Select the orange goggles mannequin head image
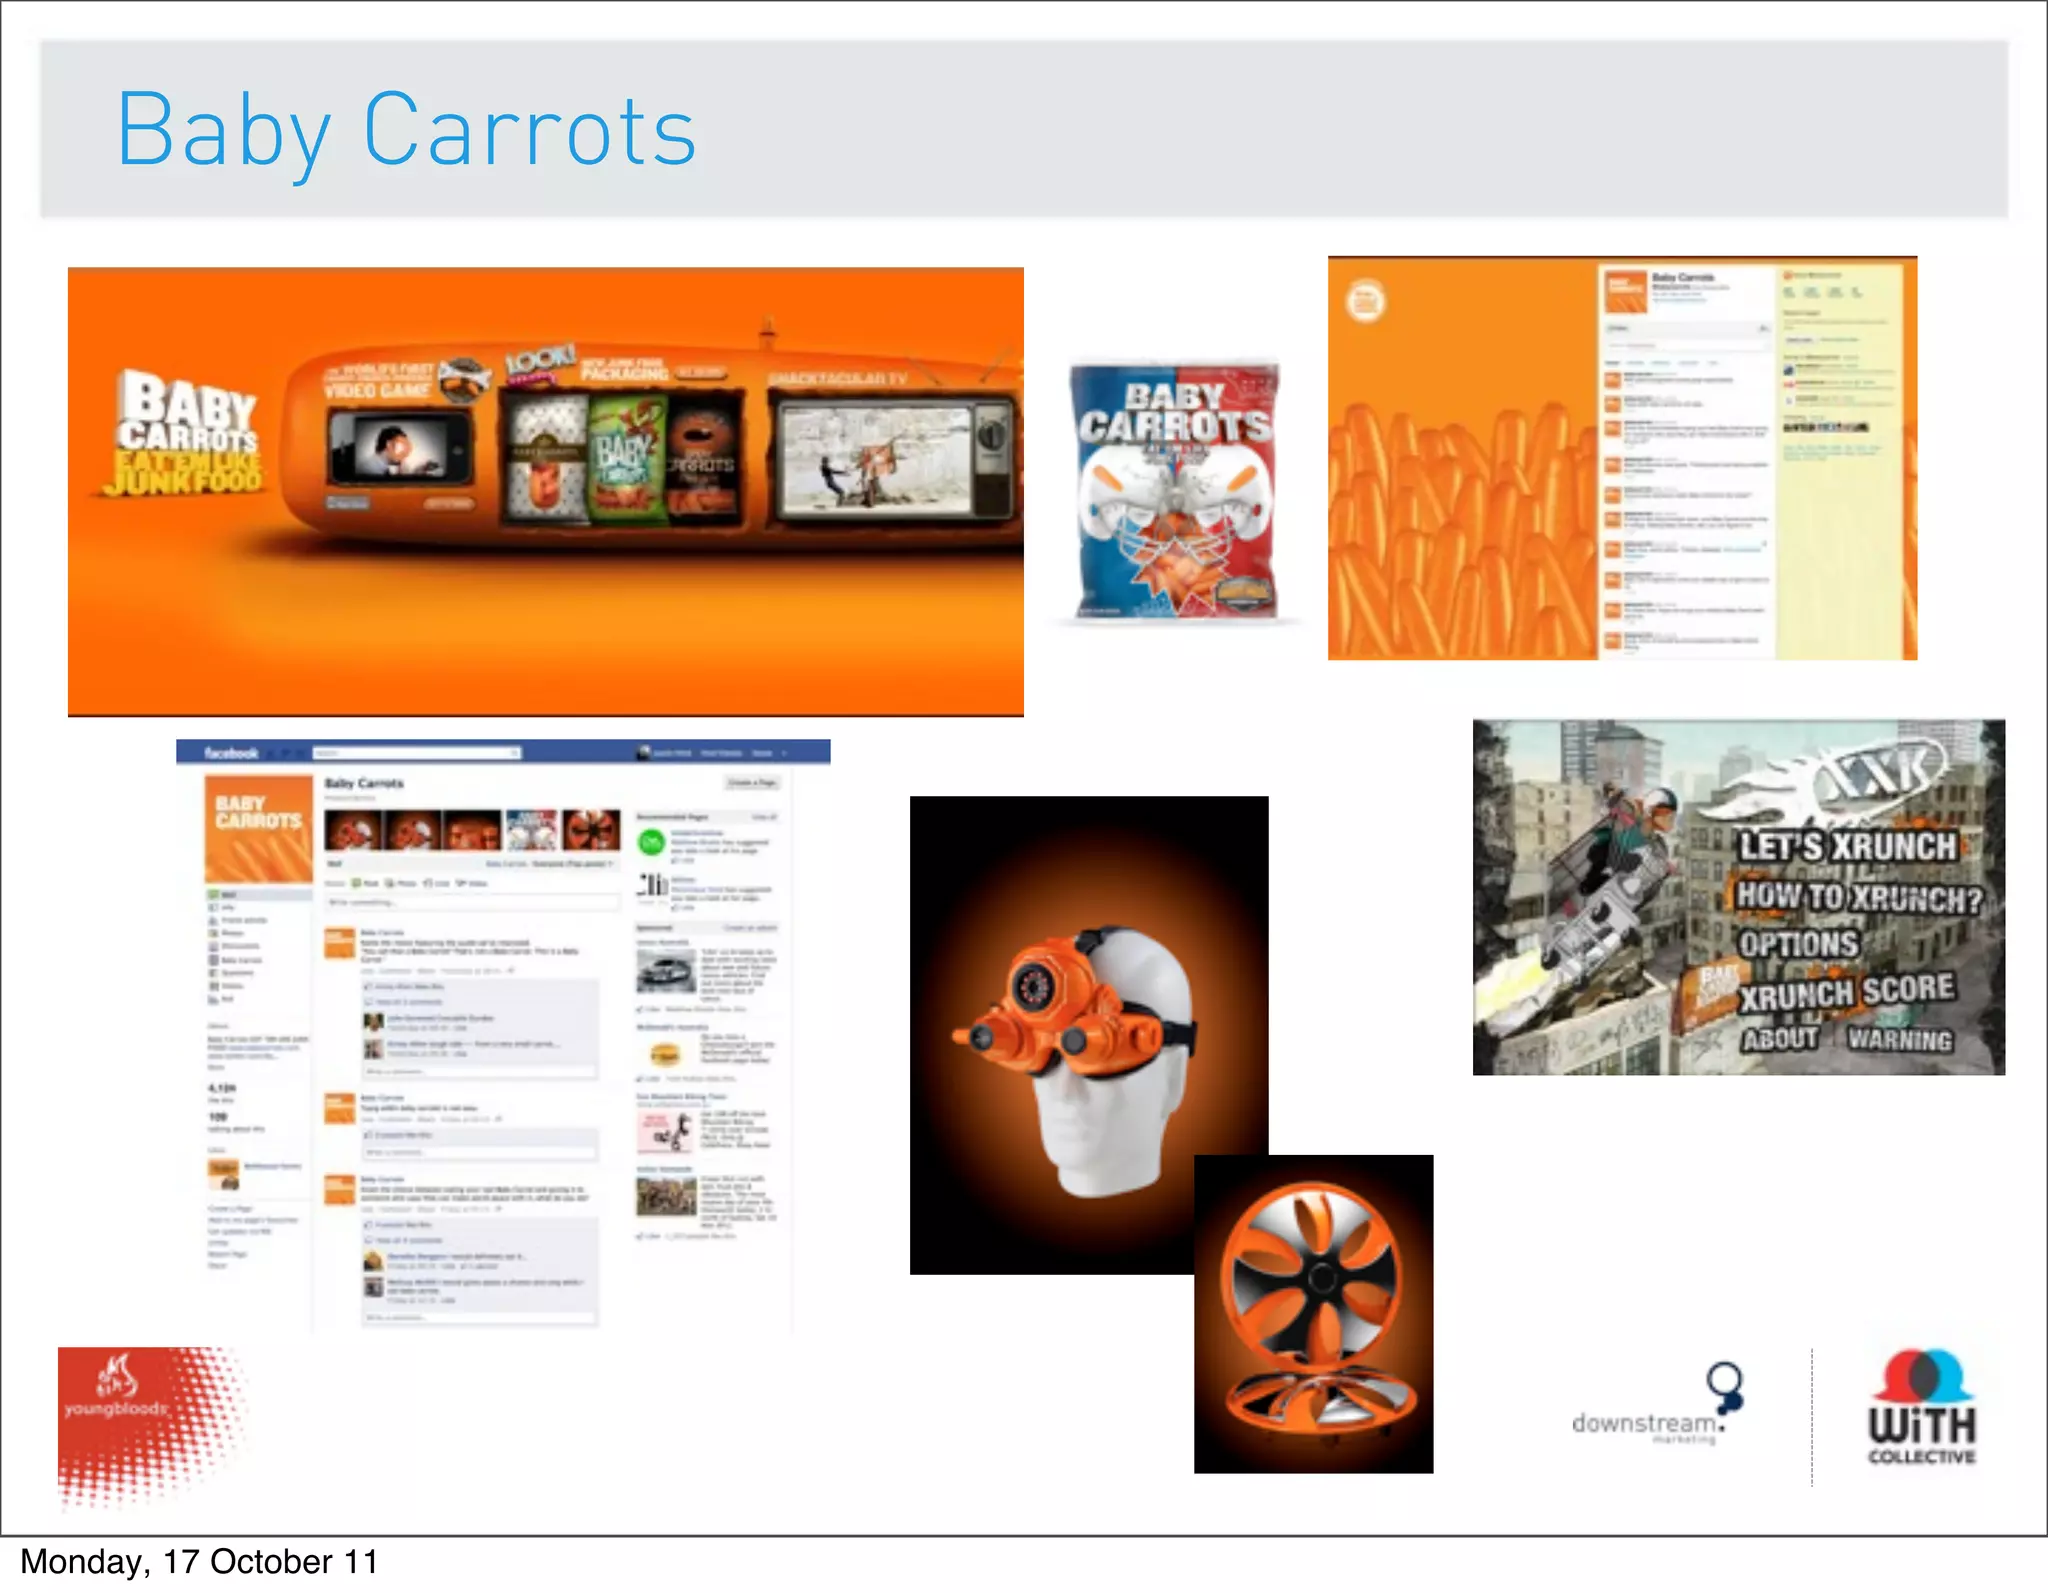 pos(1089,1034)
